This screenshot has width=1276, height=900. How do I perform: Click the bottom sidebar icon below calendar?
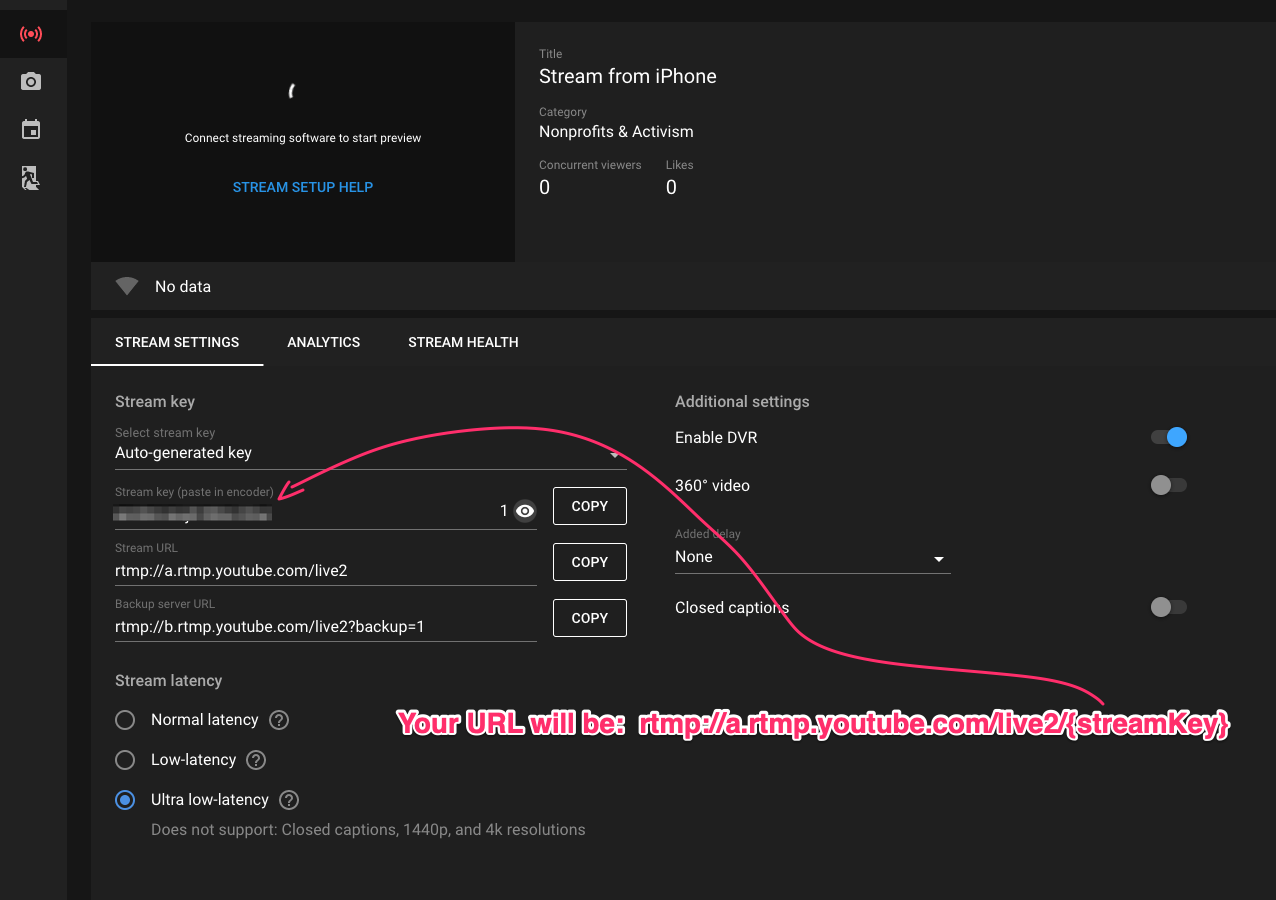(x=31, y=179)
